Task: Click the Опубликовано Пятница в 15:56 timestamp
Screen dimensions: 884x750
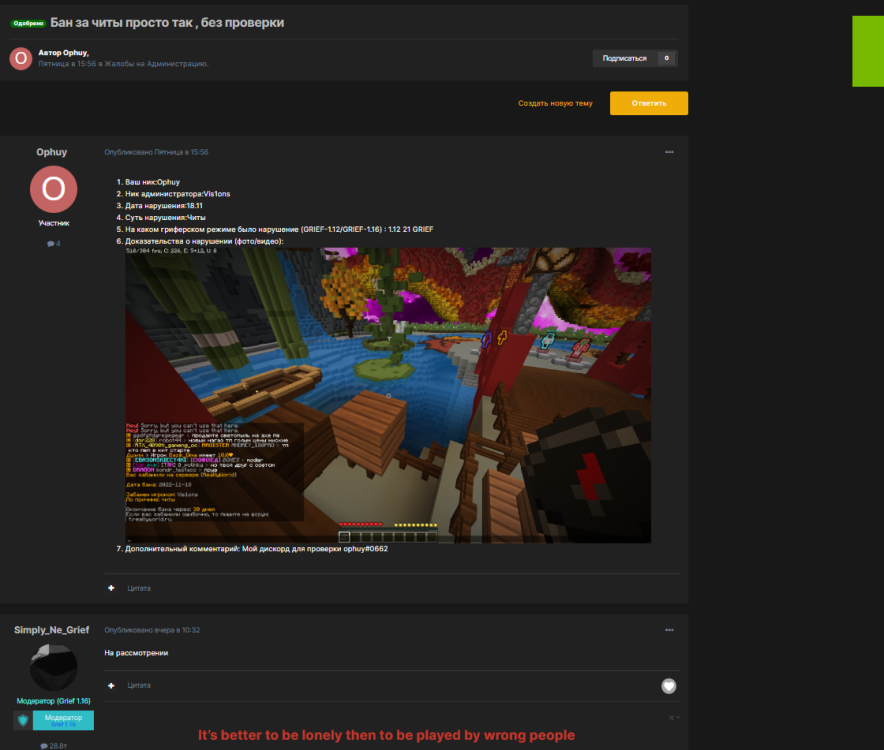Action: [x=156, y=152]
